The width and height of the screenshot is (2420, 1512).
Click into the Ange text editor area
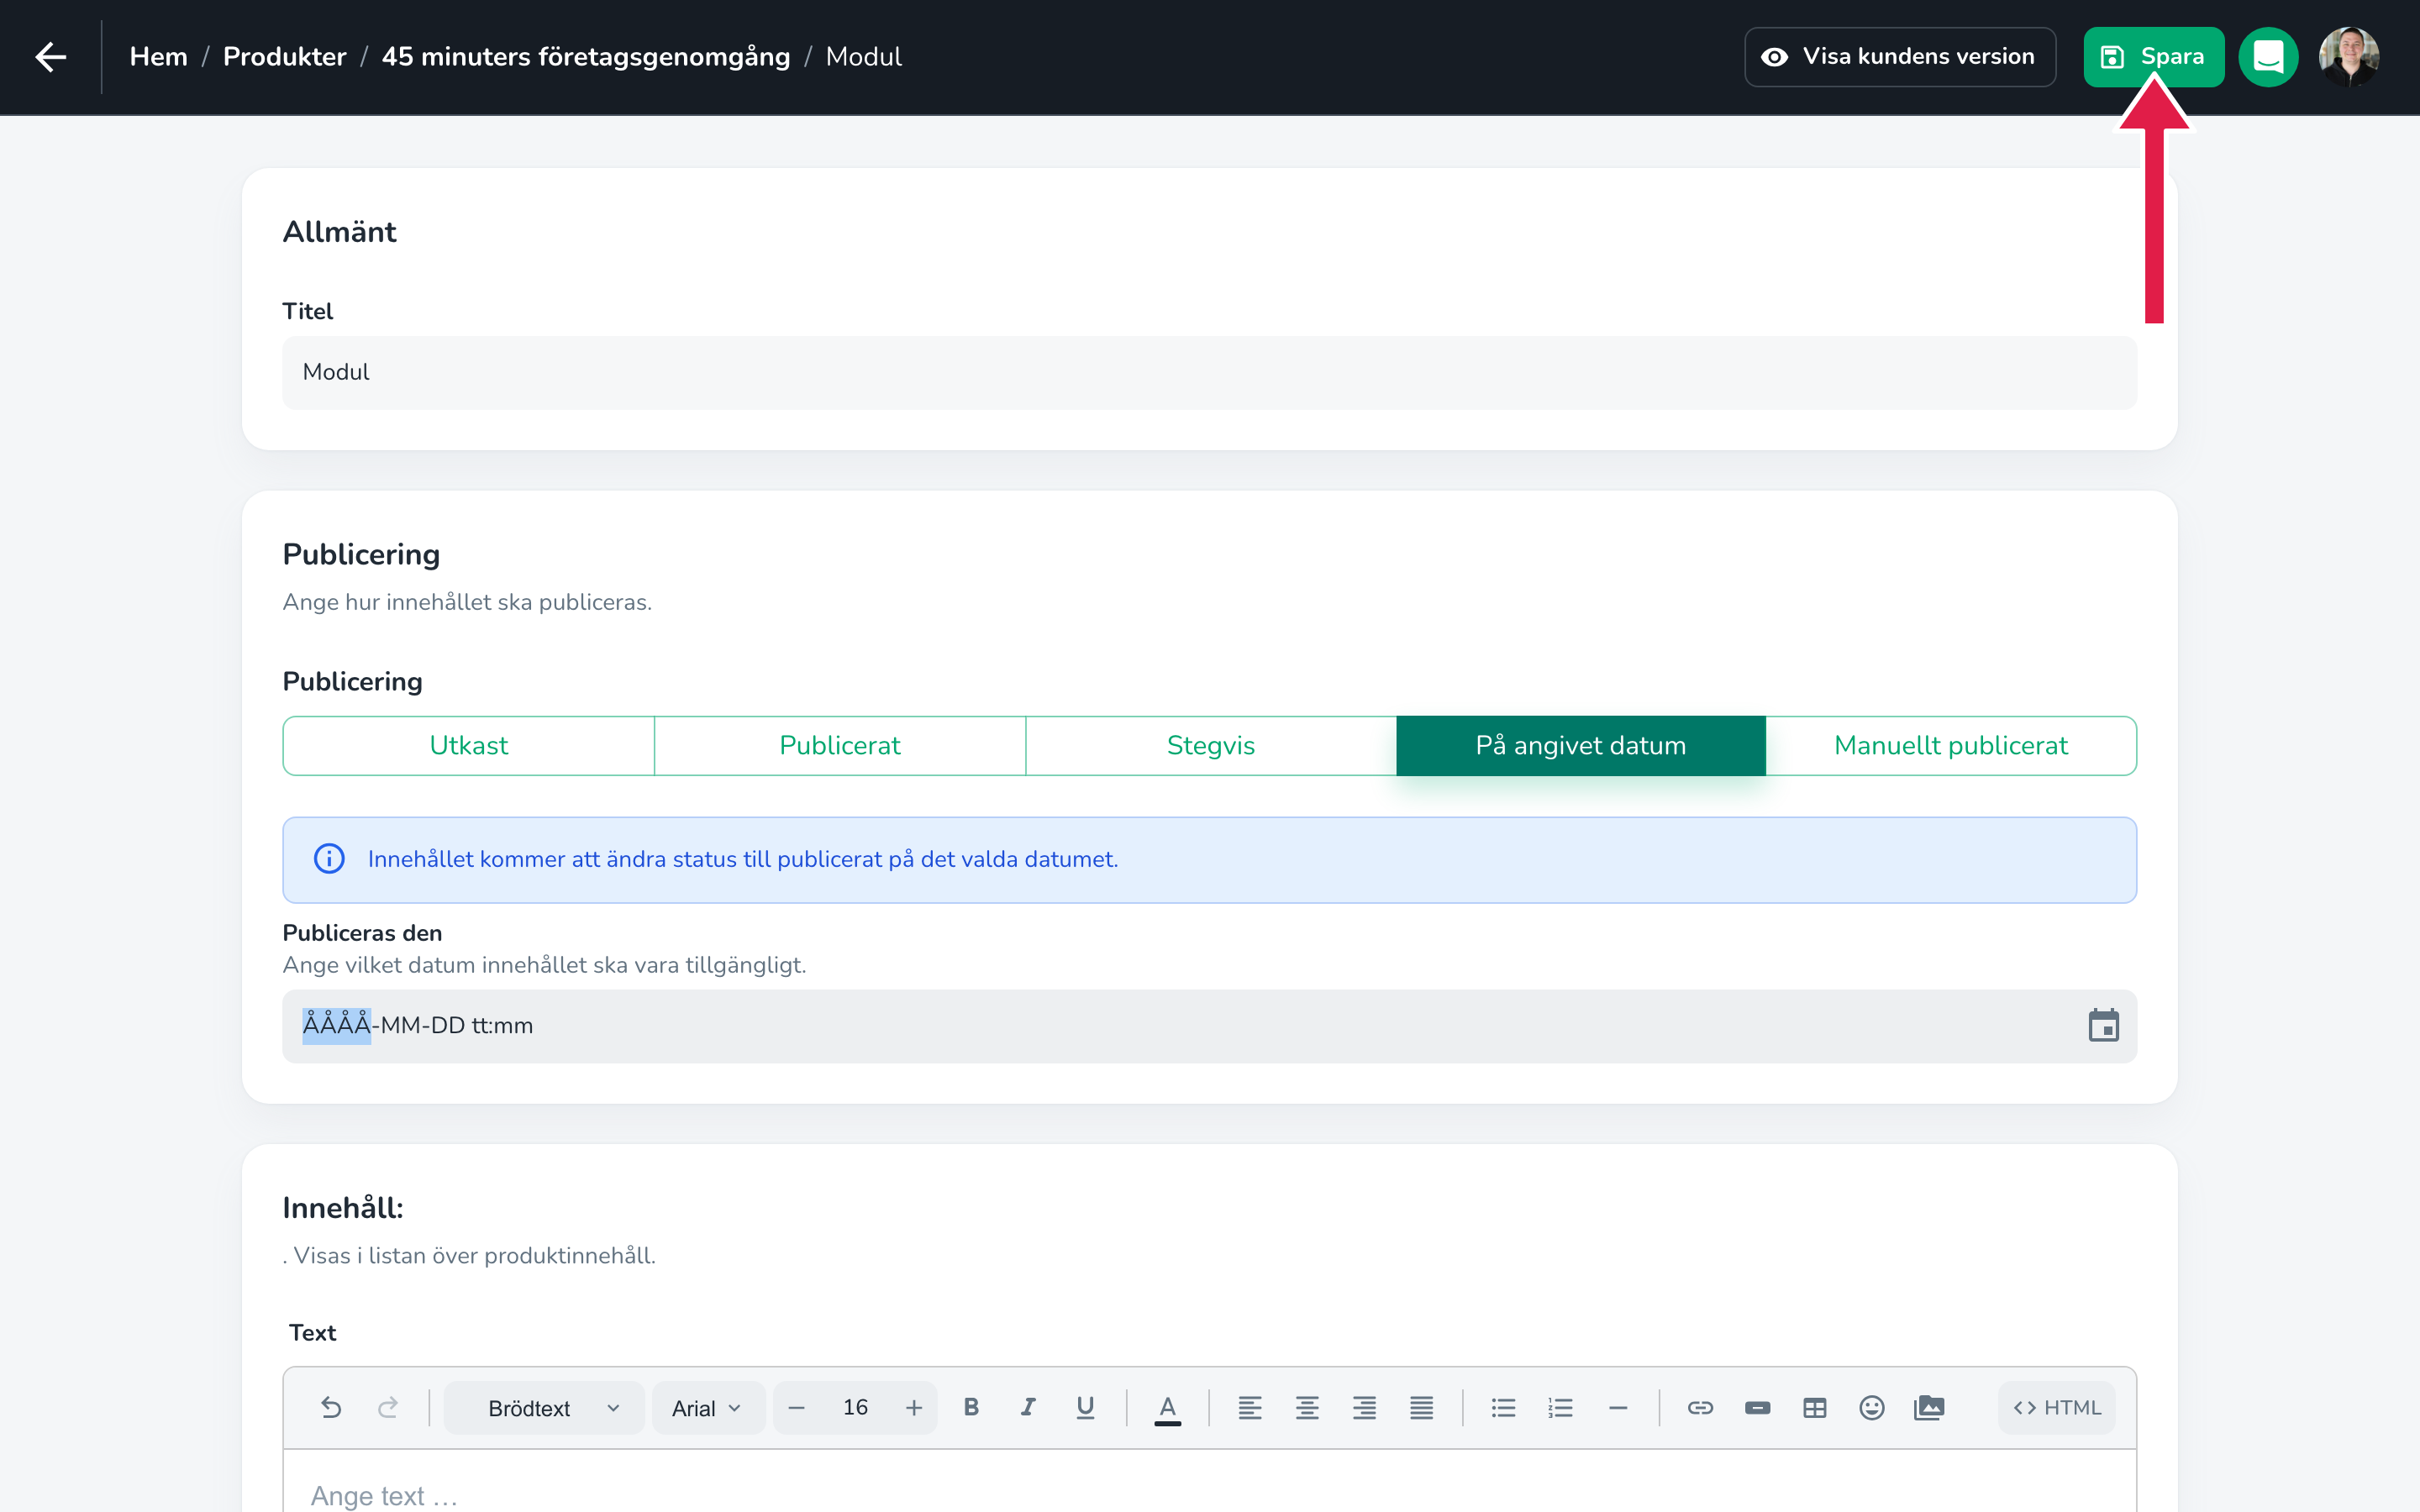point(1209,1482)
